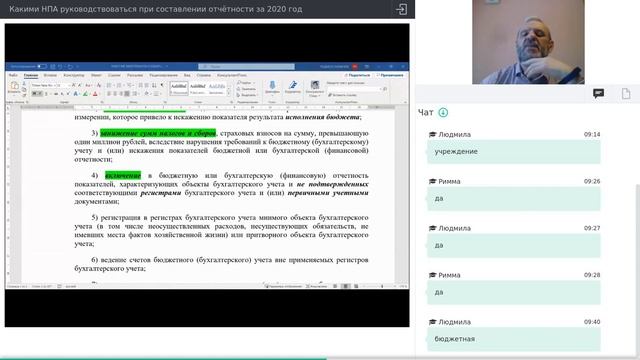Screen dimensions: 640x360
Task: Click the ConsultantPlus icon in the ribbon
Action: (x=315, y=85)
